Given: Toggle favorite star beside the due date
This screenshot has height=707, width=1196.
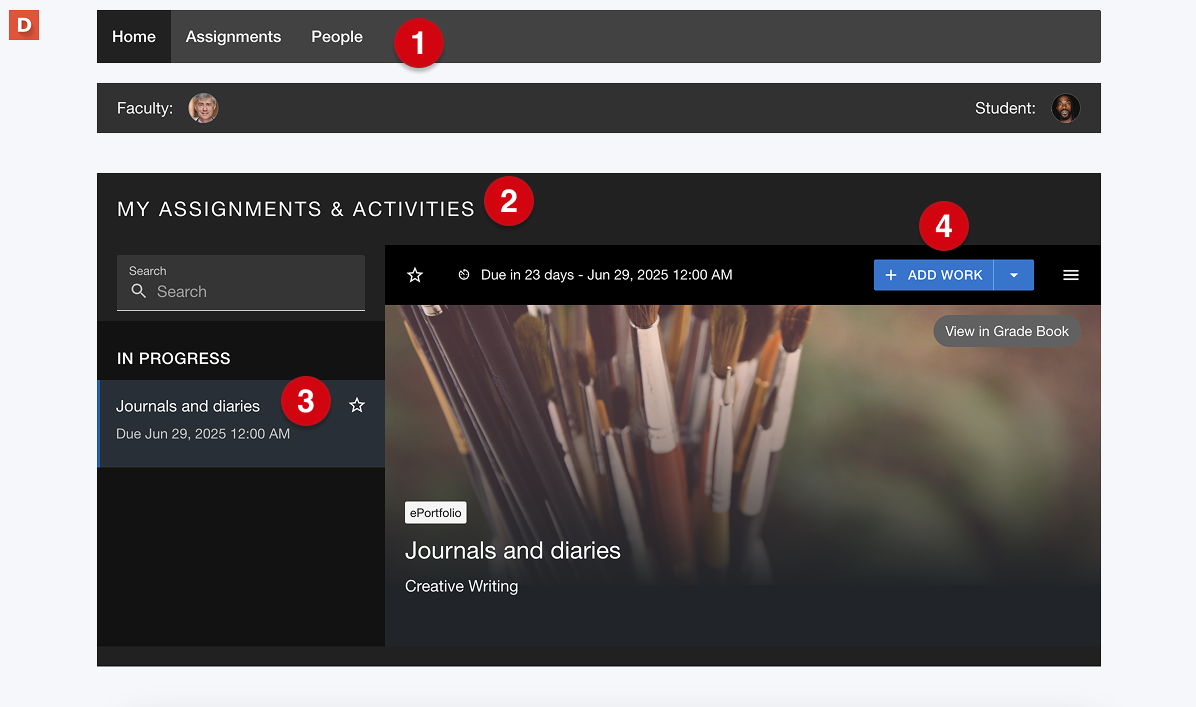Looking at the screenshot, I should click(414, 275).
